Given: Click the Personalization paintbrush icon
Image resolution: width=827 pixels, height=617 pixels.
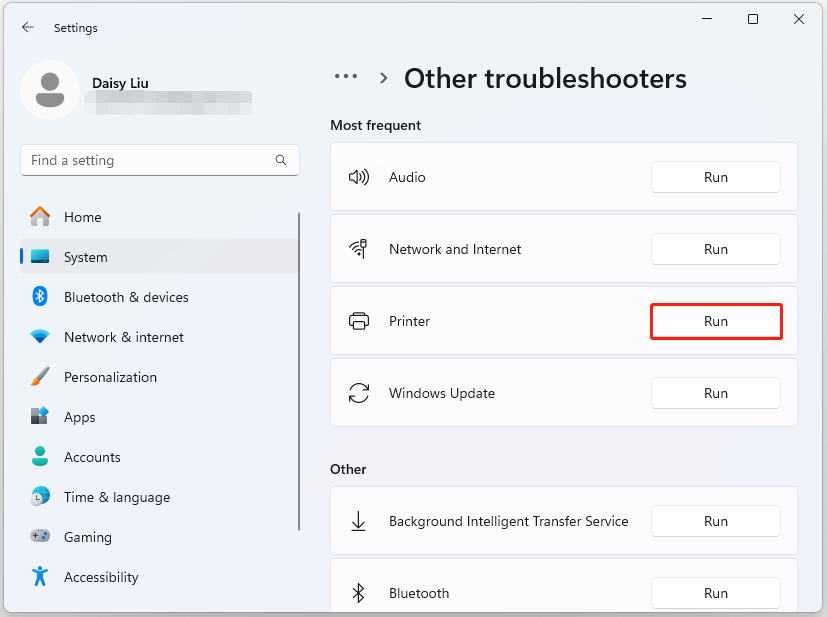Looking at the screenshot, I should click(x=40, y=377).
